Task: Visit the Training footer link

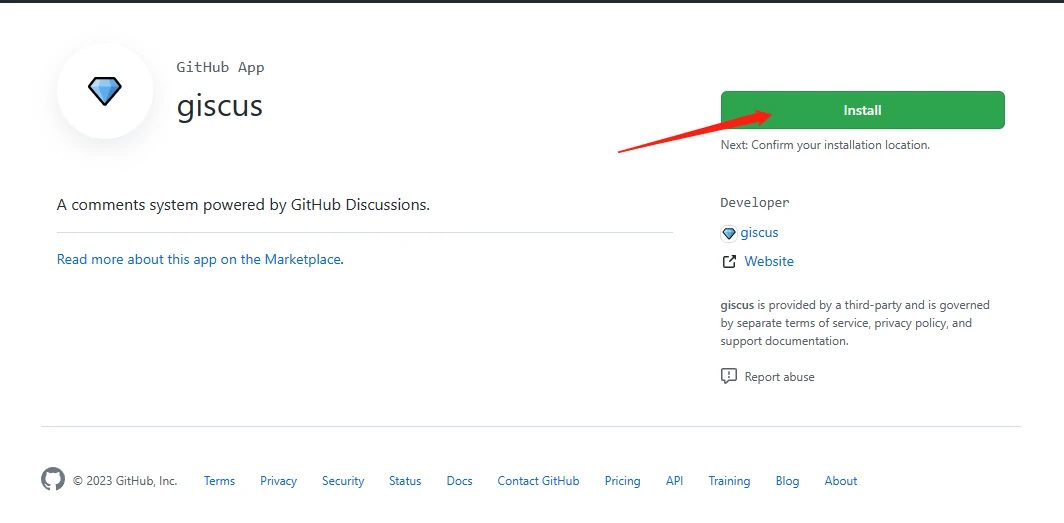Action: click(x=729, y=481)
